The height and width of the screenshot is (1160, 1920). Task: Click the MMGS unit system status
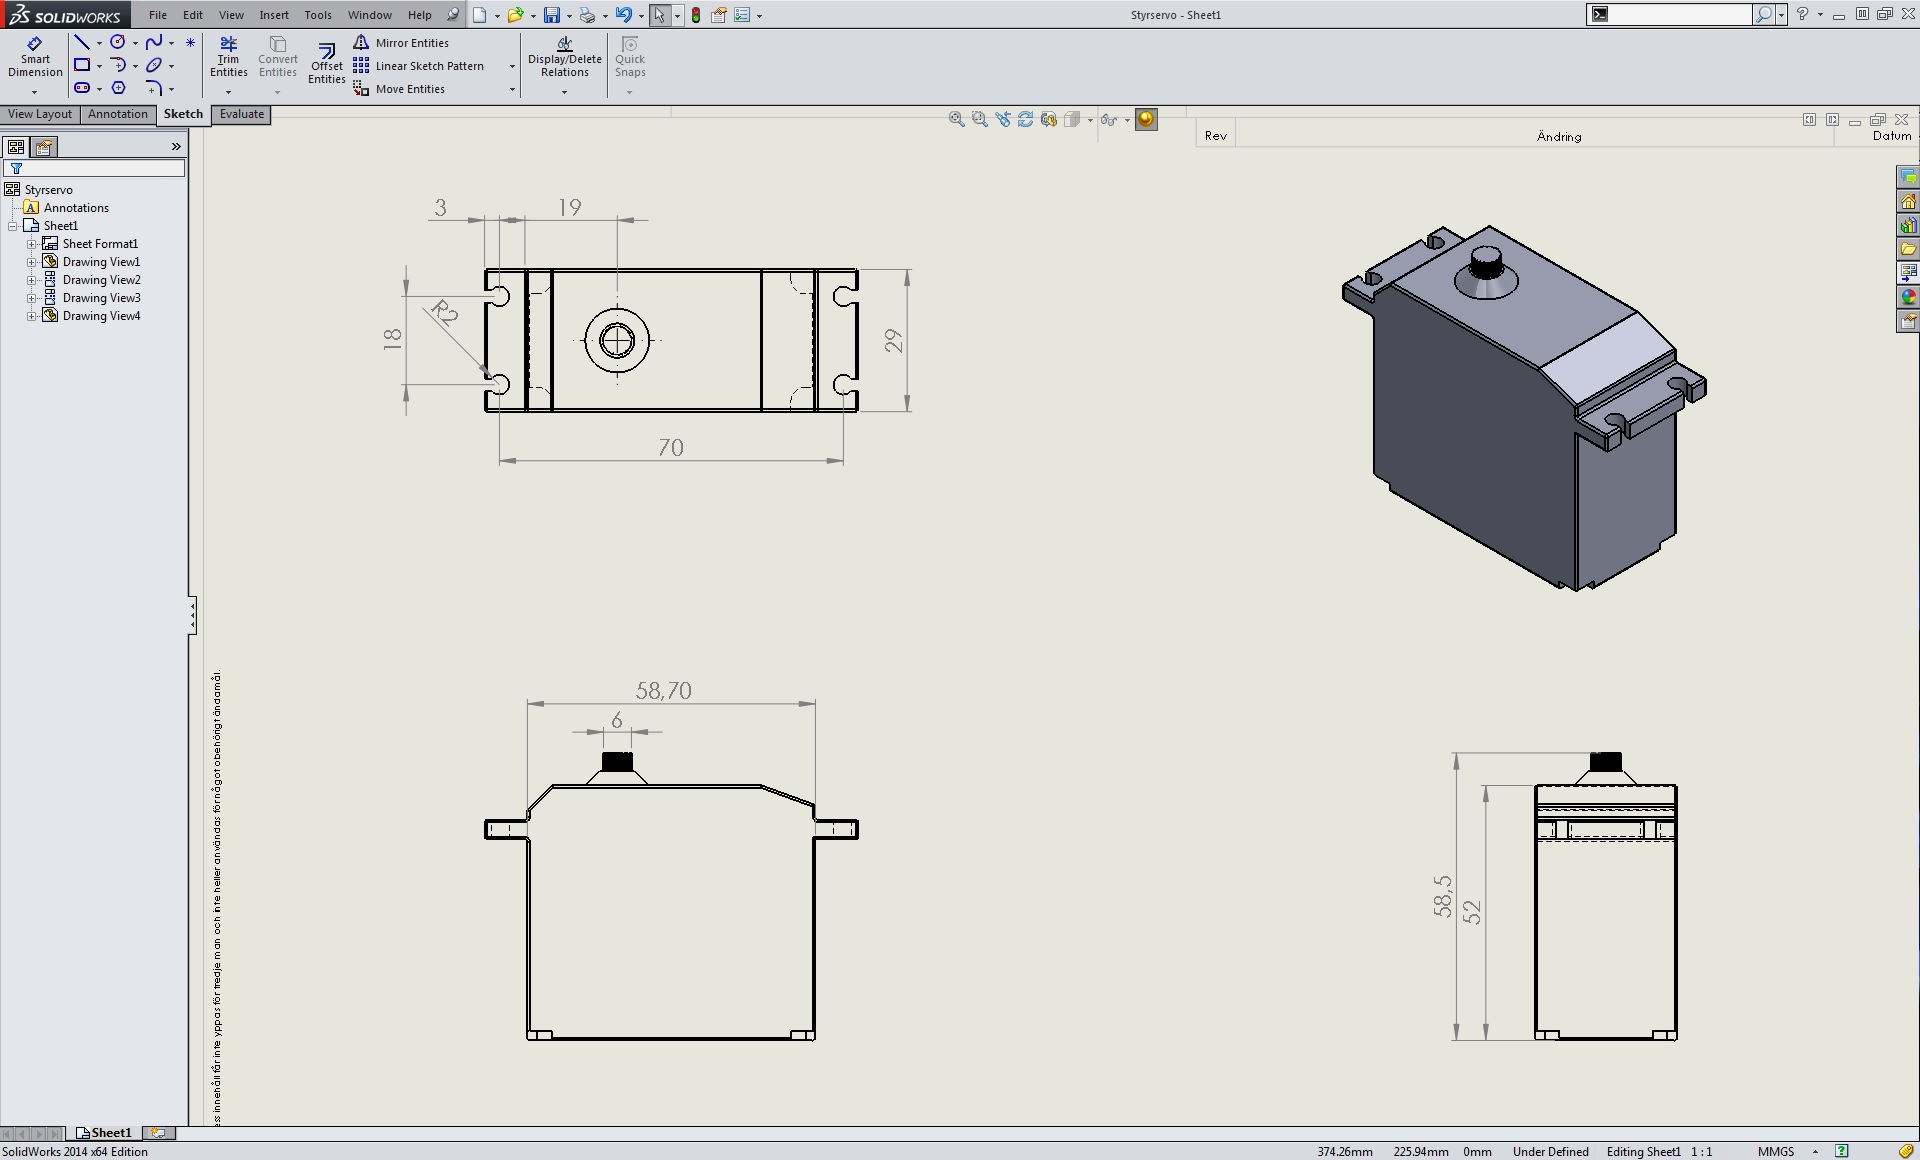(x=1776, y=1151)
